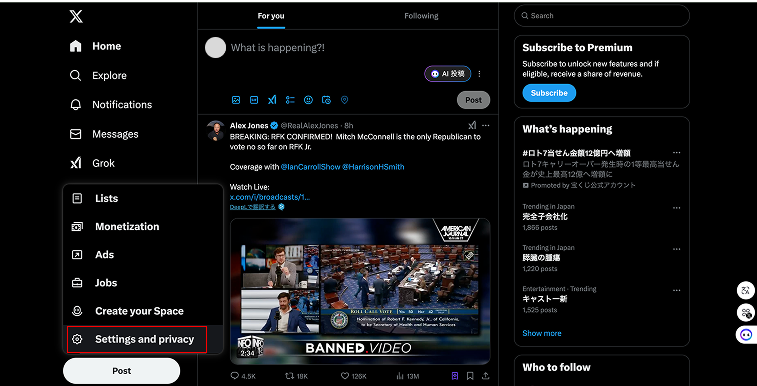This screenshot has width=757, height=386.
Task: Click the AI 投稿 button
Action: click(x=448, y=74)
